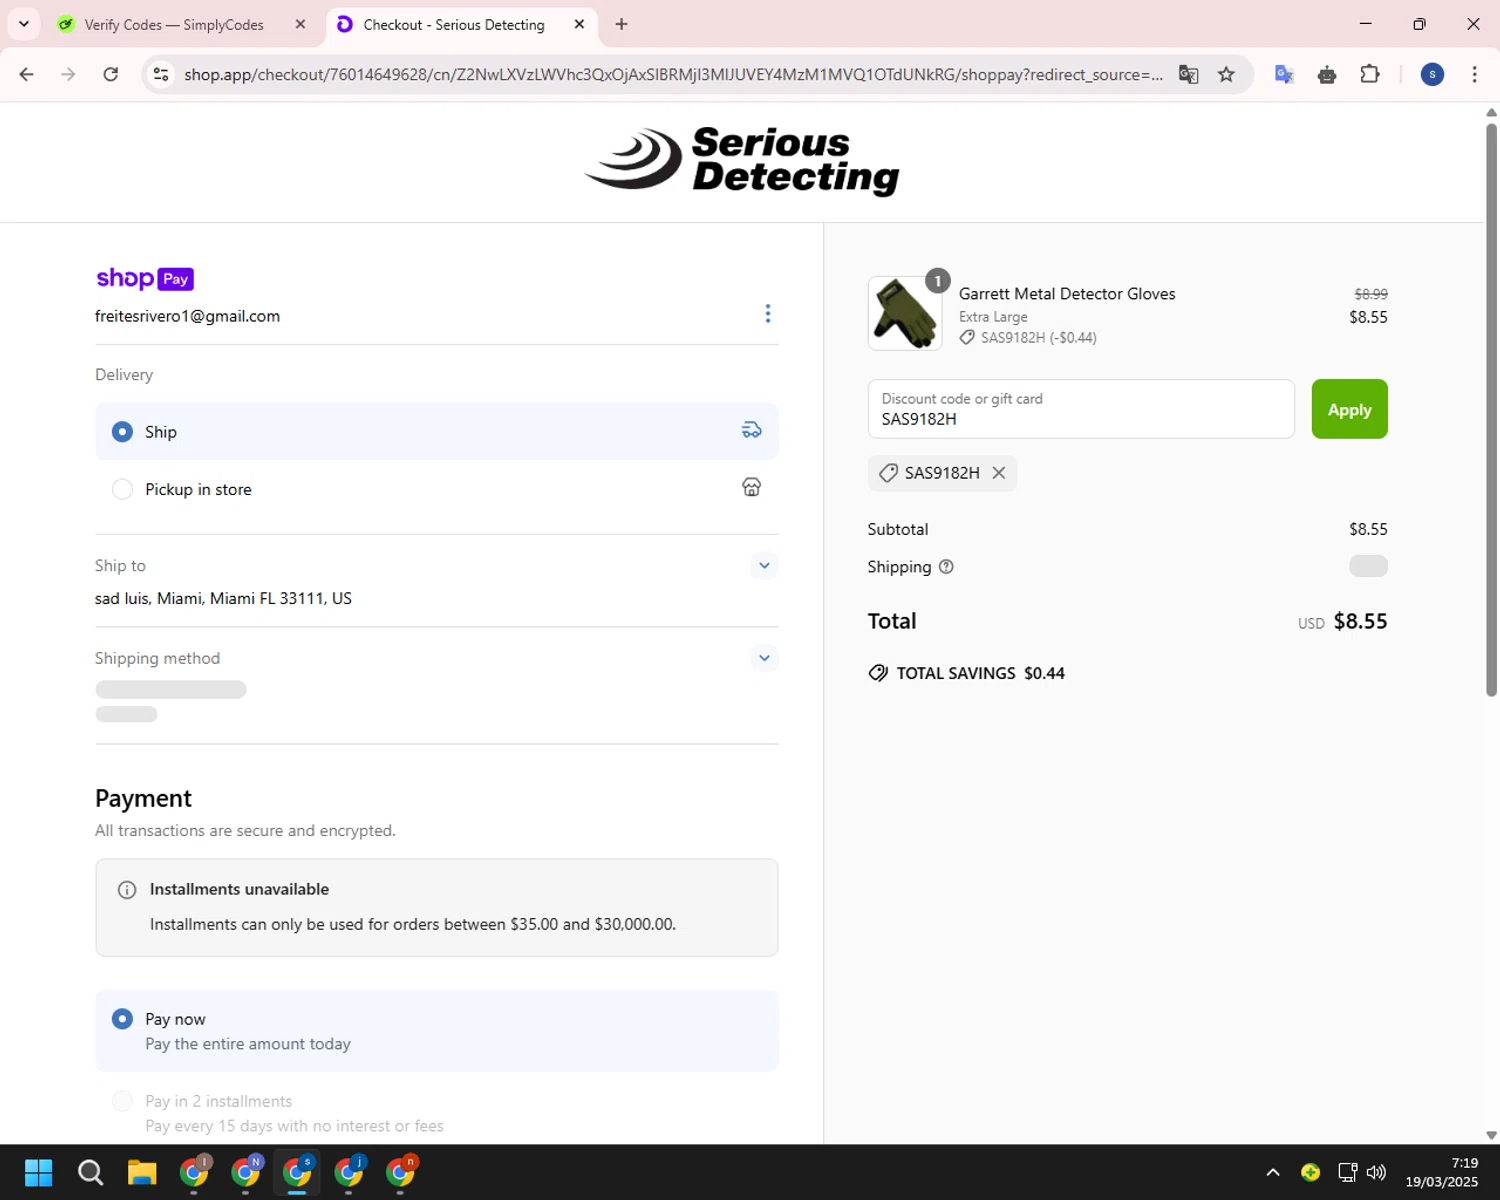1500x1200 pixels.
Task: Remove the SAS9182H discount code
Action: pos(998,473)
